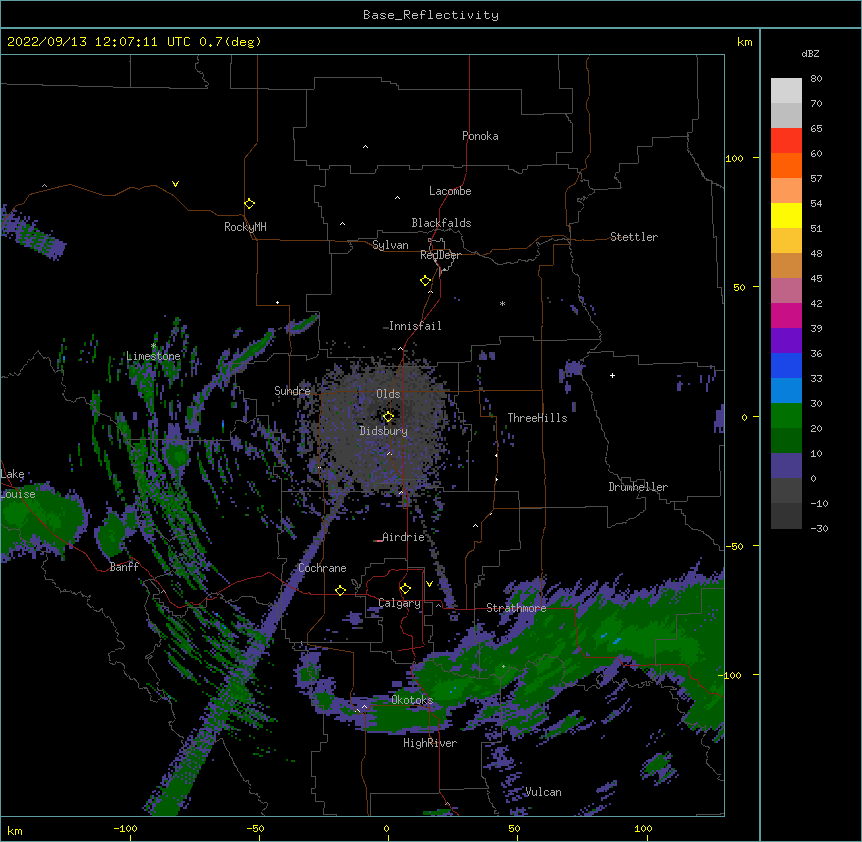Click the yellow diamond marker south of RedDeer
862x842 pixels.
[x=425, y=281]
